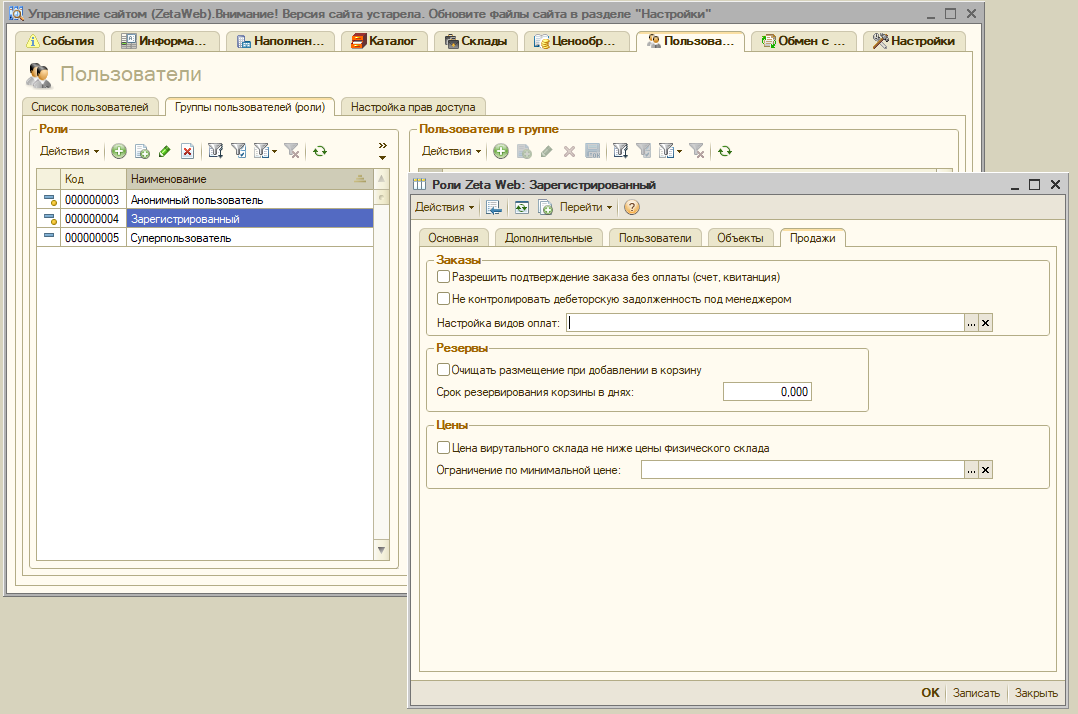
Task: Open the Перейти dropdown menu
Action: 586,207
